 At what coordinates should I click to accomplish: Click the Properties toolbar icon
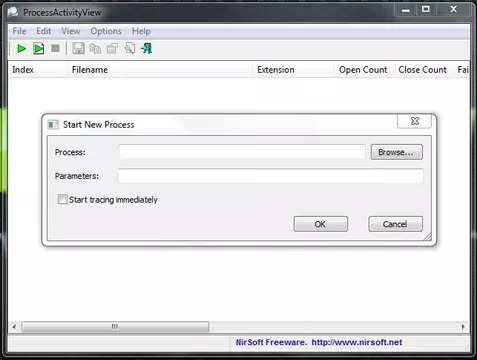(x=112, y=49)
